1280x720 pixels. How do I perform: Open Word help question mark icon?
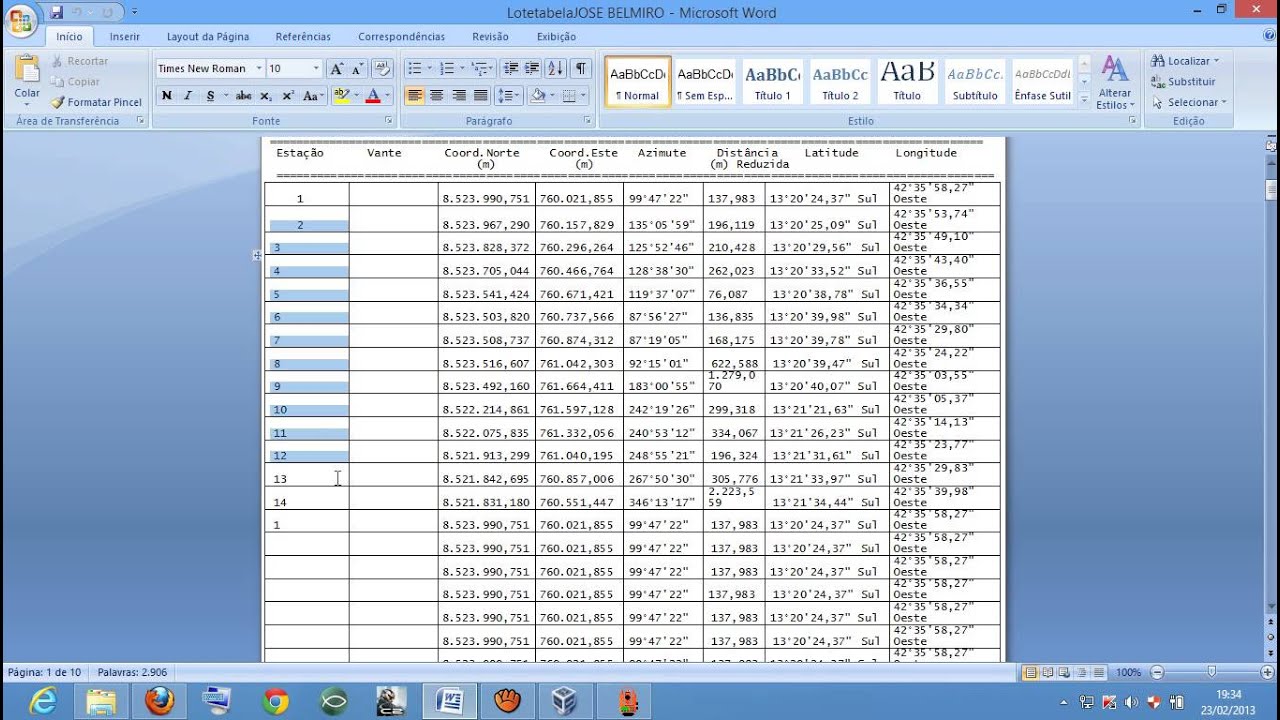(1268, 36)
